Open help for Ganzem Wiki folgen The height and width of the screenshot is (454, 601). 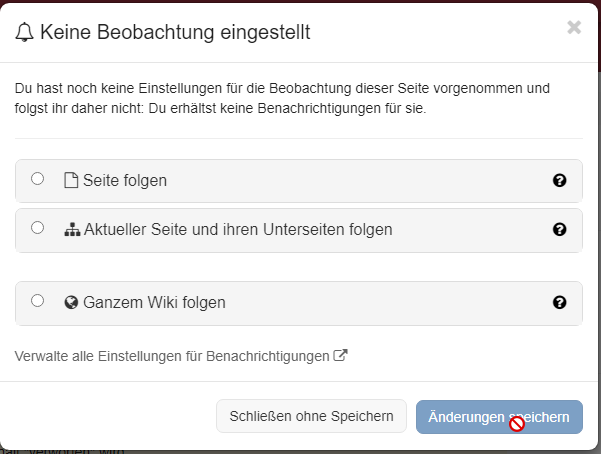pyautogui.click(x=560, y=303)
